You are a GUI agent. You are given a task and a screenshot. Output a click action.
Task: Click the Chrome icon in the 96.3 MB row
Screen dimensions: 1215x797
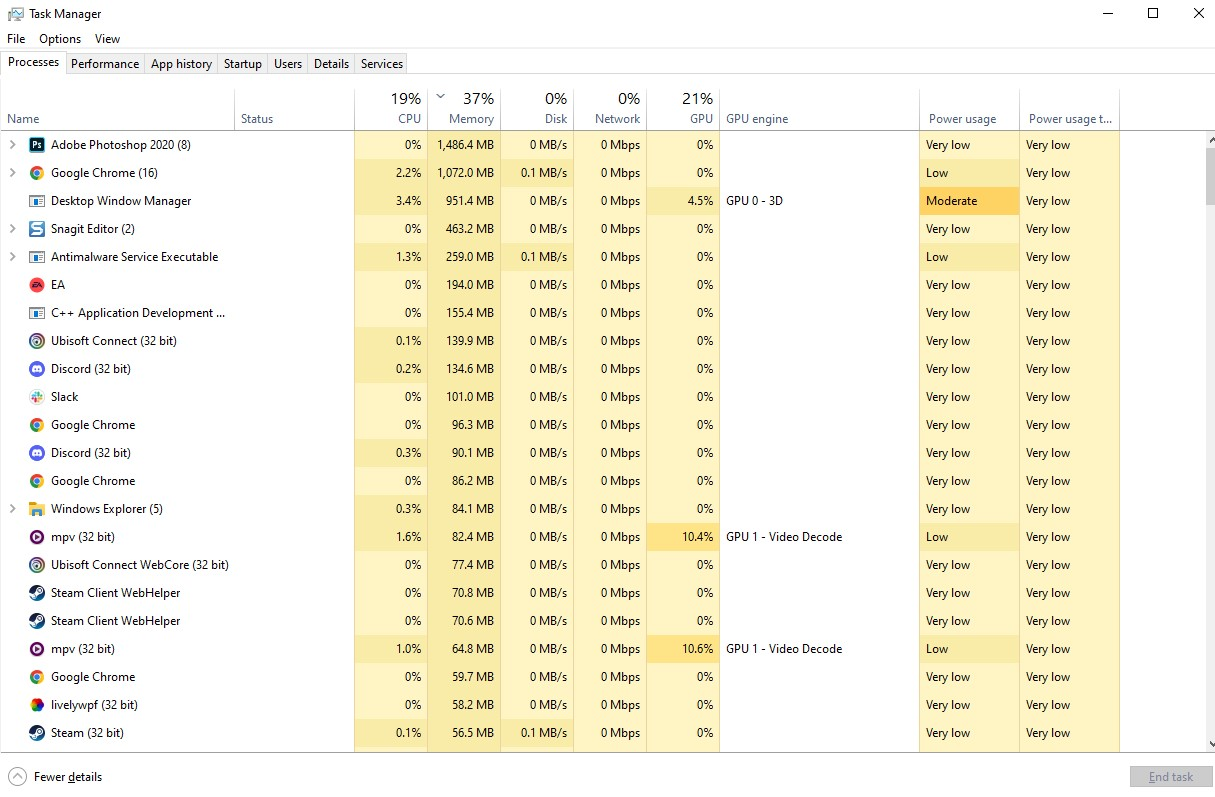point(37,425)
